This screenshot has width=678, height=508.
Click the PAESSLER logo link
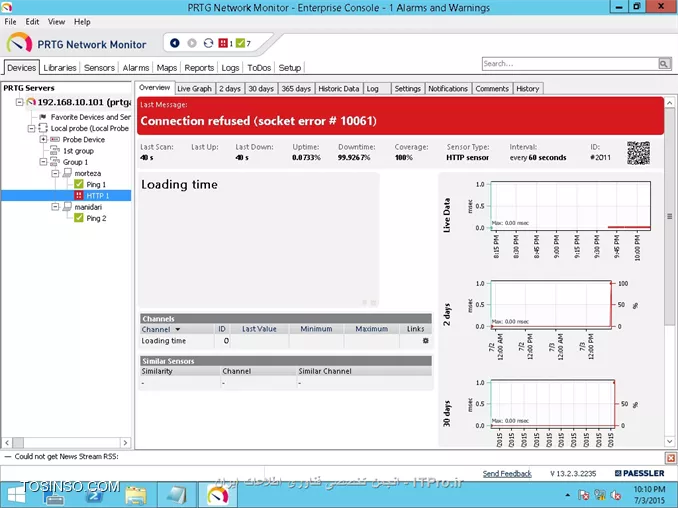(x=640, y=473)
